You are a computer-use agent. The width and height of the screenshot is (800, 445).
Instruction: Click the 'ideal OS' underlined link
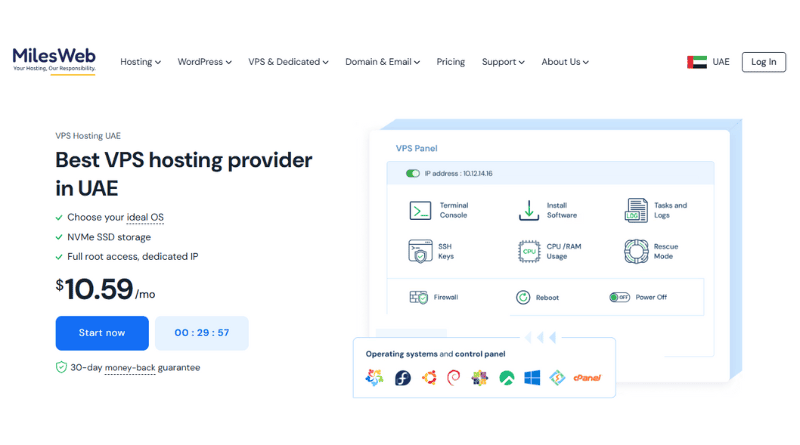click(x=145, y=217)
